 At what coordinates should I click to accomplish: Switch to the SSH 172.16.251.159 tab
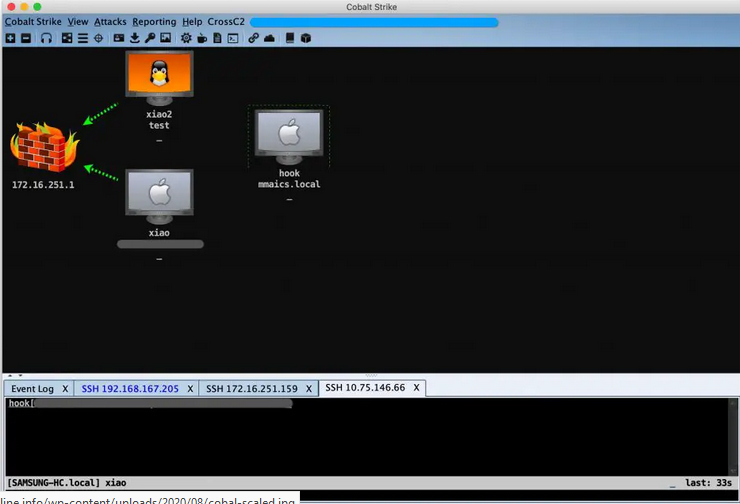click(x=252, y=388)
